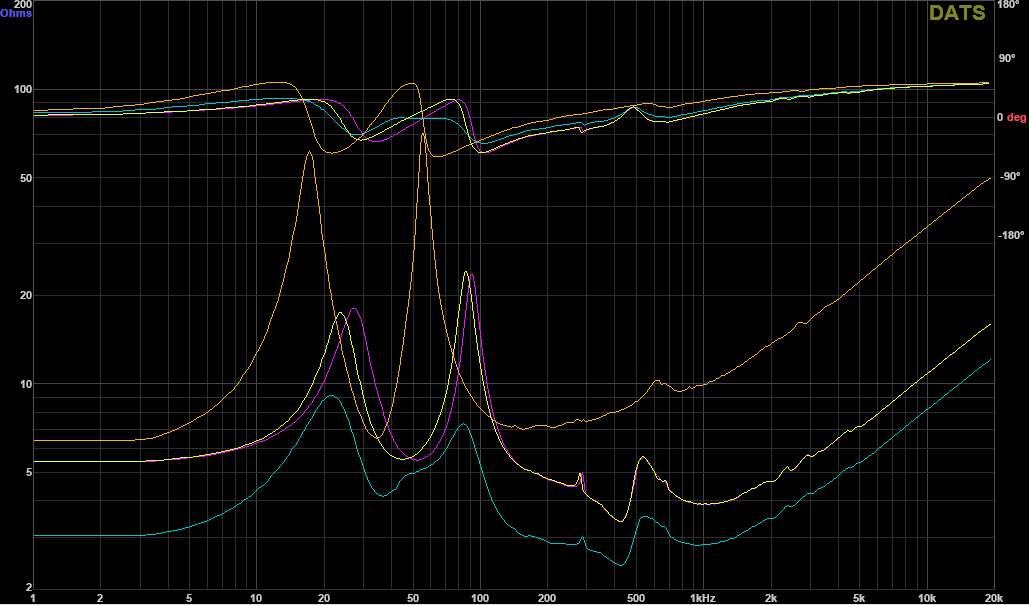Click the 5k frequency axis label
Screen dimensions: 1029x605
click(x=858, y=598)
